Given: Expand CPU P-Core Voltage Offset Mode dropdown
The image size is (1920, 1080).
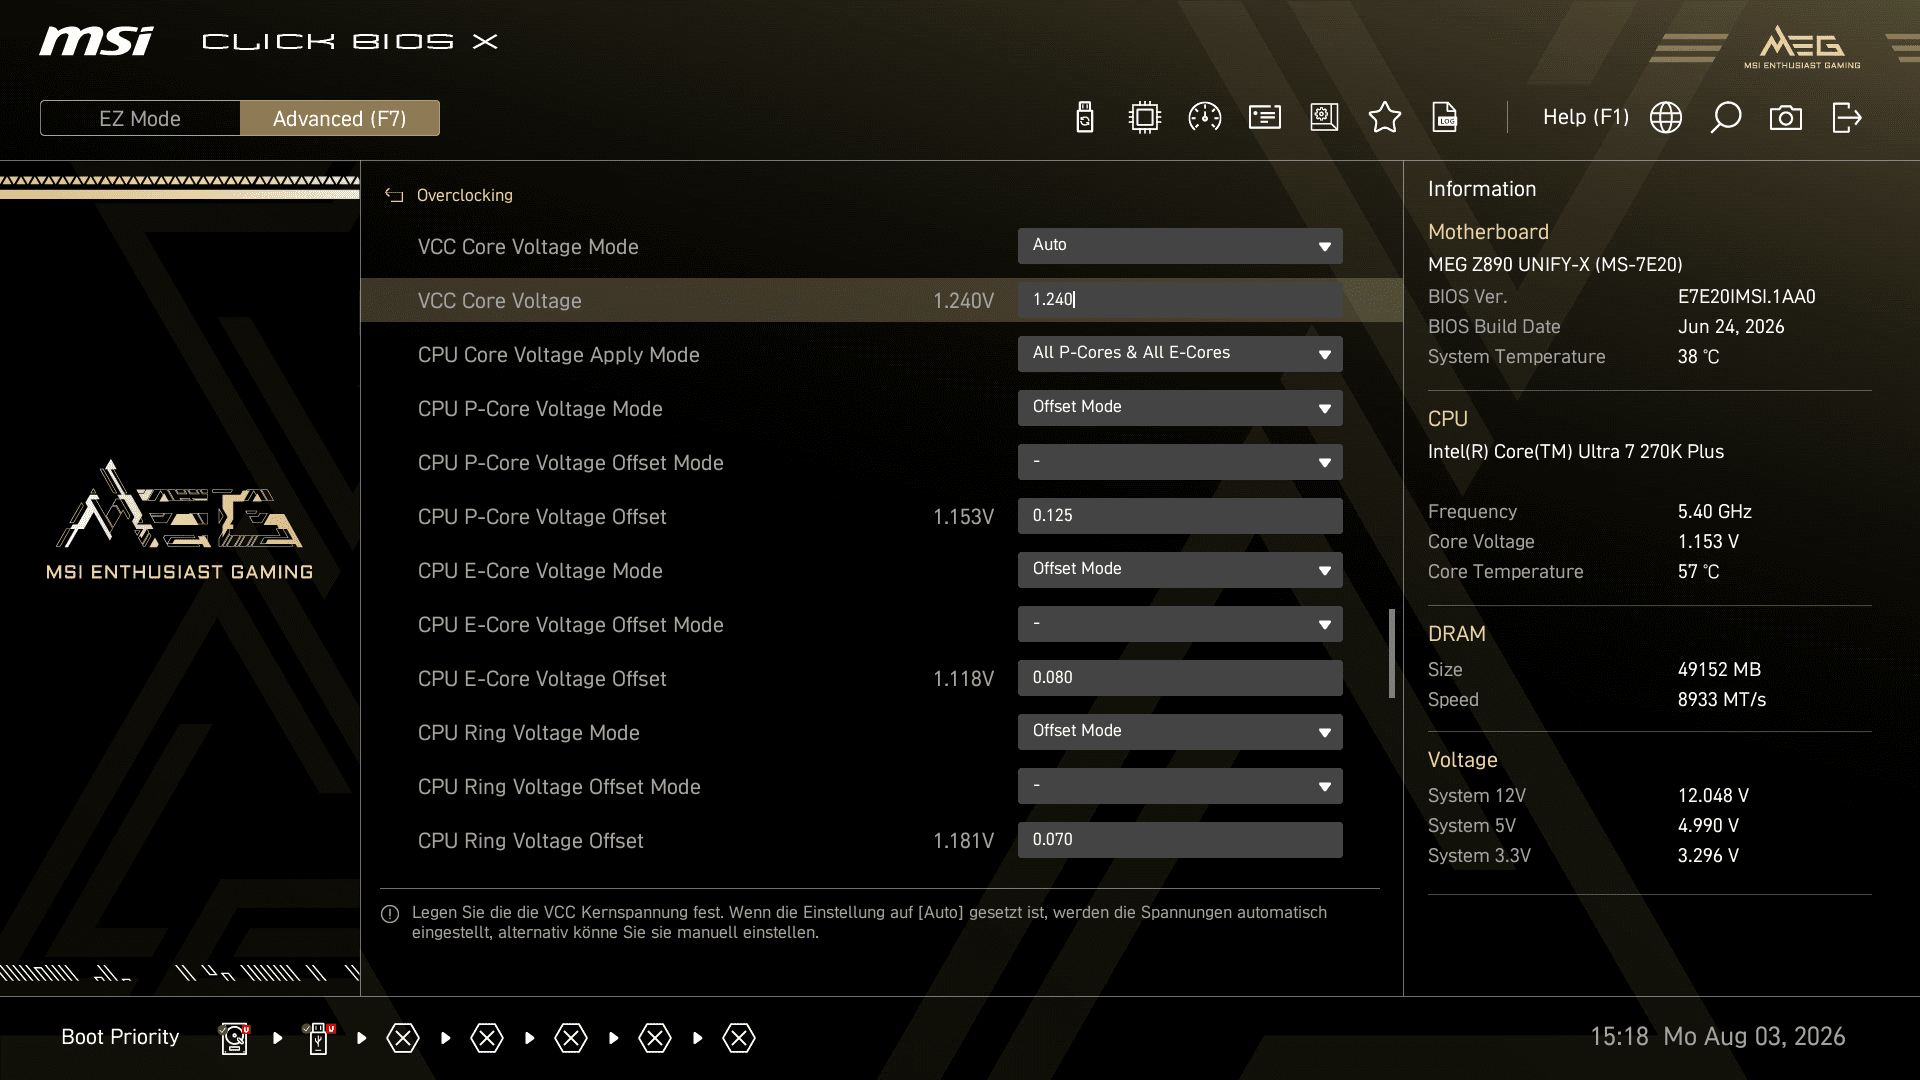Looking at the screenshot, I should tap(1180, 462).
